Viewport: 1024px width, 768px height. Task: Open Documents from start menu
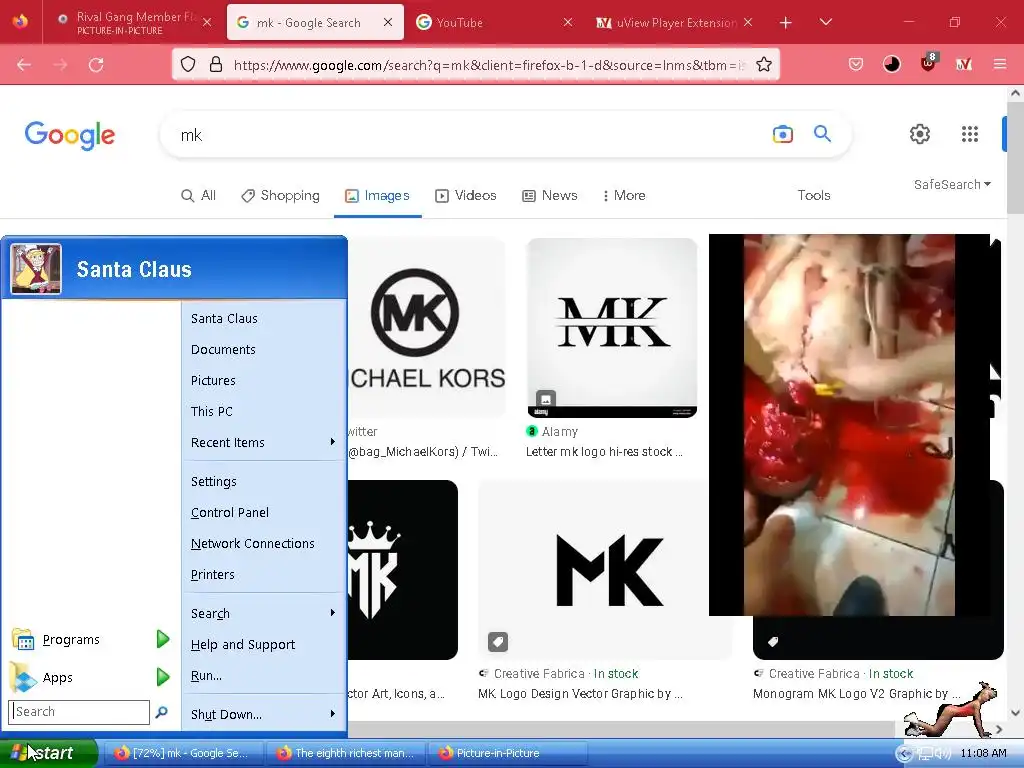(x=263, y=349)
